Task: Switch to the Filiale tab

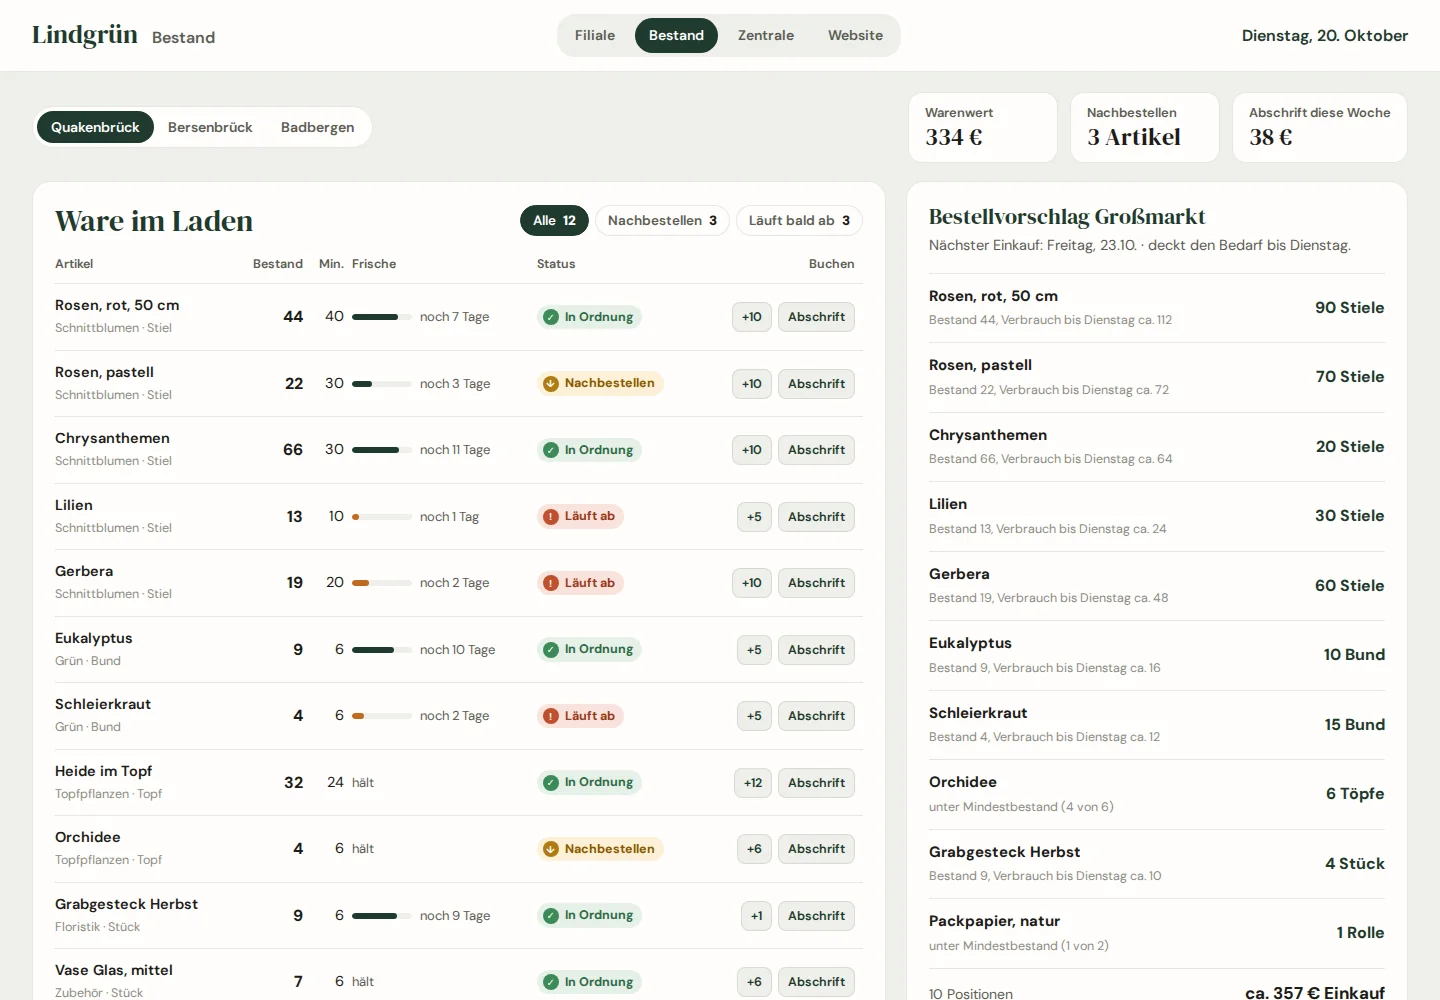Action: tap(595, 36)
